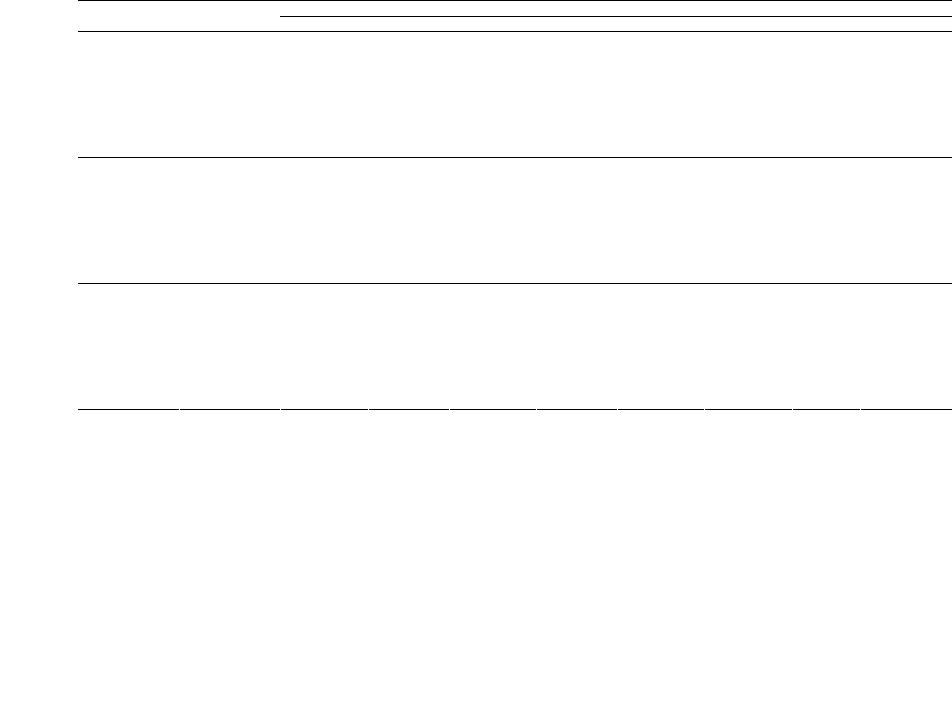952x703 pixels.
Task: Click the sixth segment of bottom segmented line
Action: point(577,410)
